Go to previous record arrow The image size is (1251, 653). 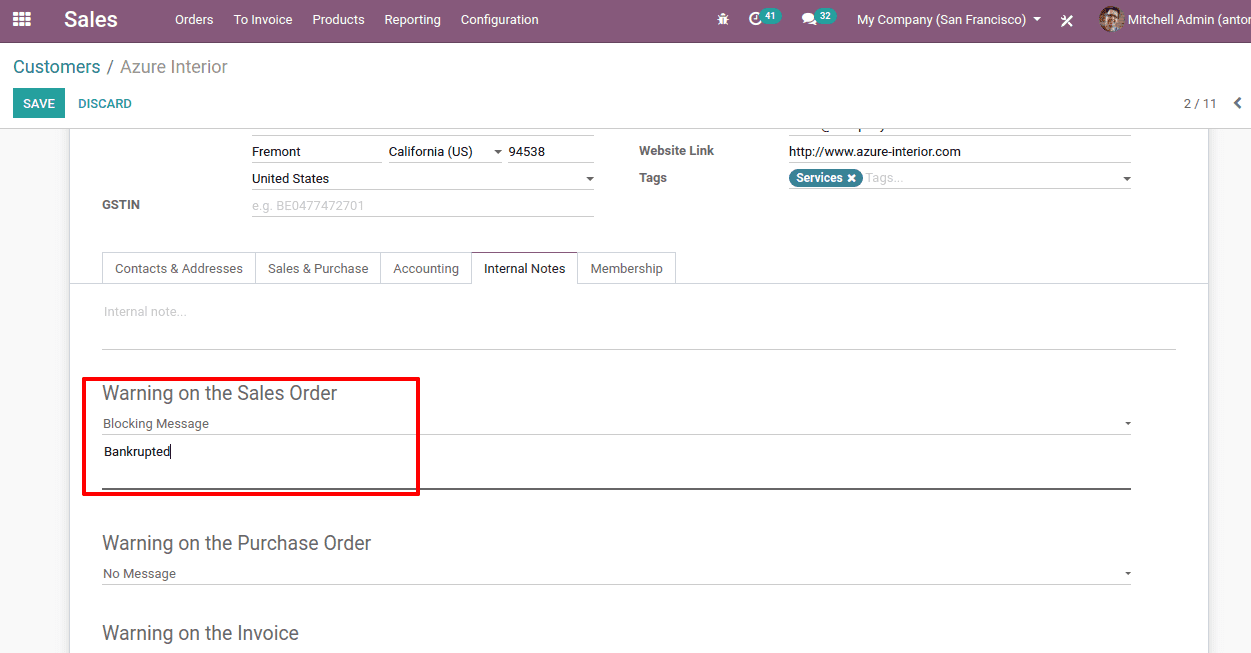[1238, 103]
